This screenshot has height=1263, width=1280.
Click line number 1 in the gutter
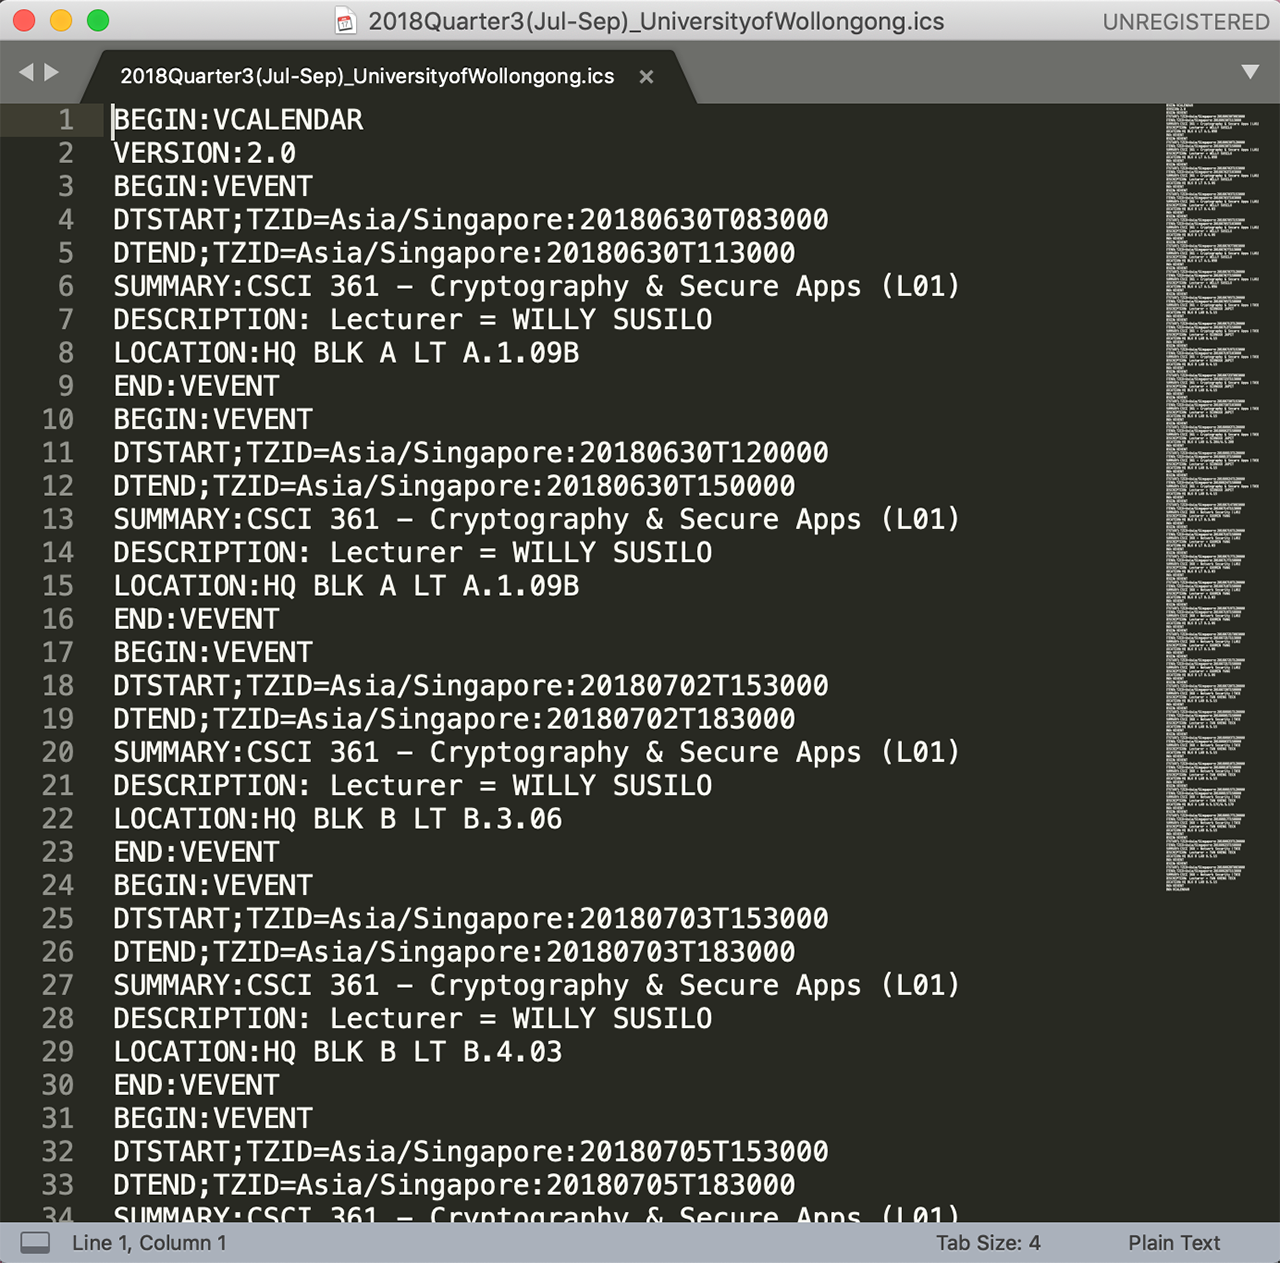pyautogui.click(x=66, y=120)
